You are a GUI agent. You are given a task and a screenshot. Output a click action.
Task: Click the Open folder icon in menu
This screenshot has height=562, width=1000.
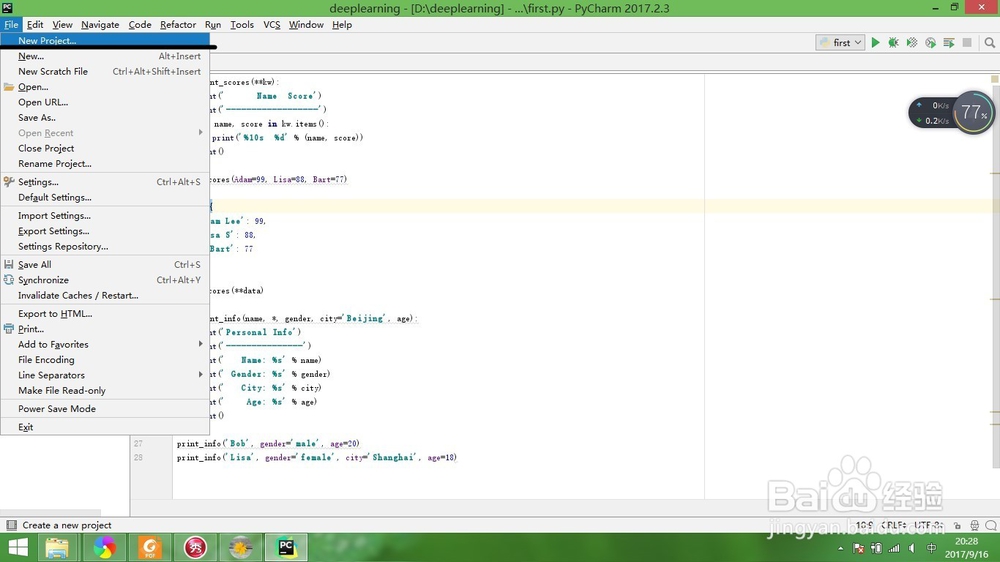click(x=9, y=87)
